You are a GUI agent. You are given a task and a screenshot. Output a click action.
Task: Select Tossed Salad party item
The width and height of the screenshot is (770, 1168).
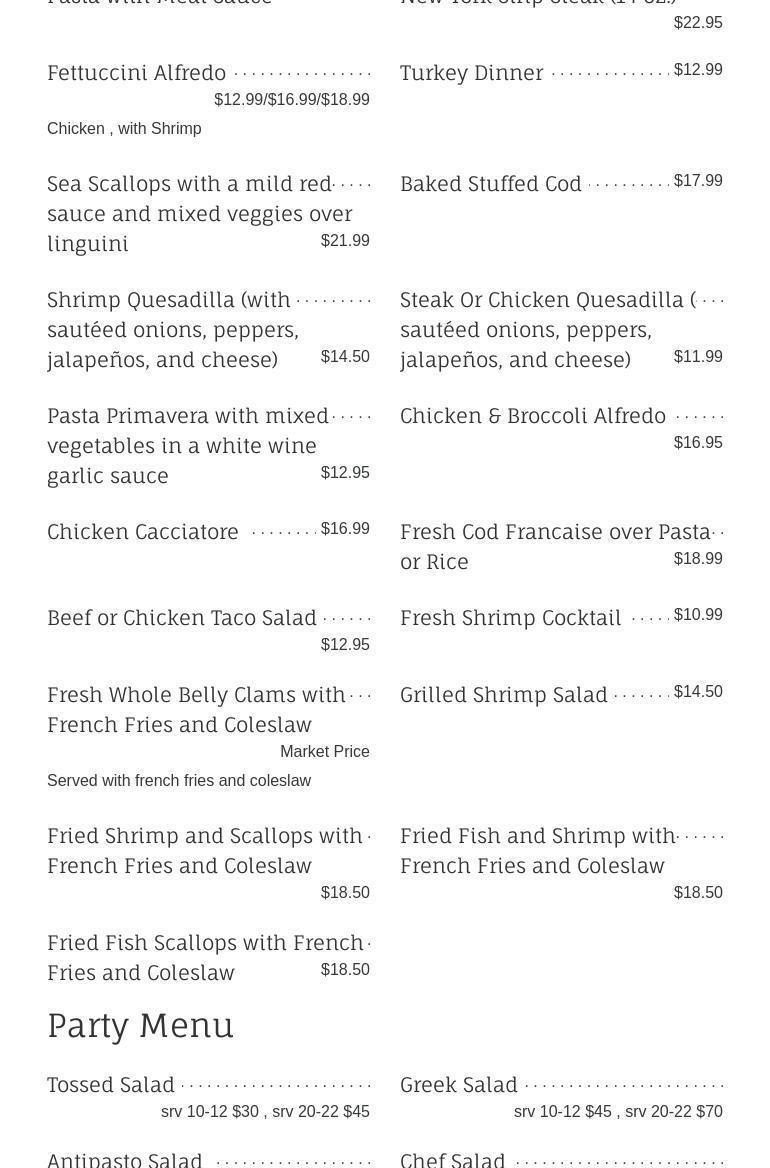[x=111, y=1085]
